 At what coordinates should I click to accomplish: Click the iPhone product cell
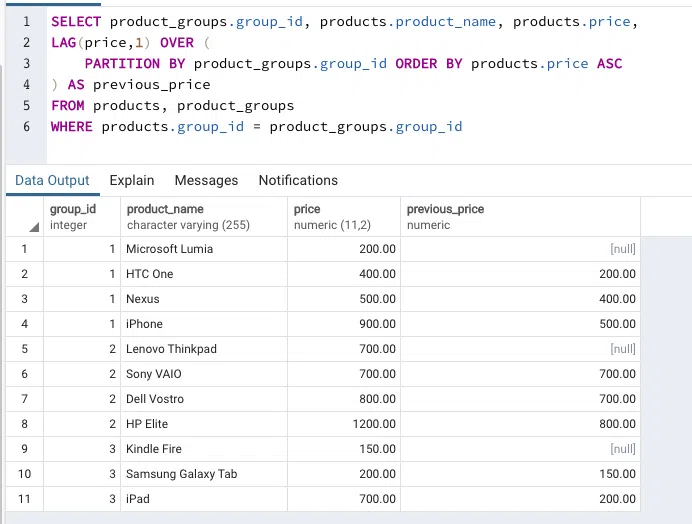click(204, 324)
